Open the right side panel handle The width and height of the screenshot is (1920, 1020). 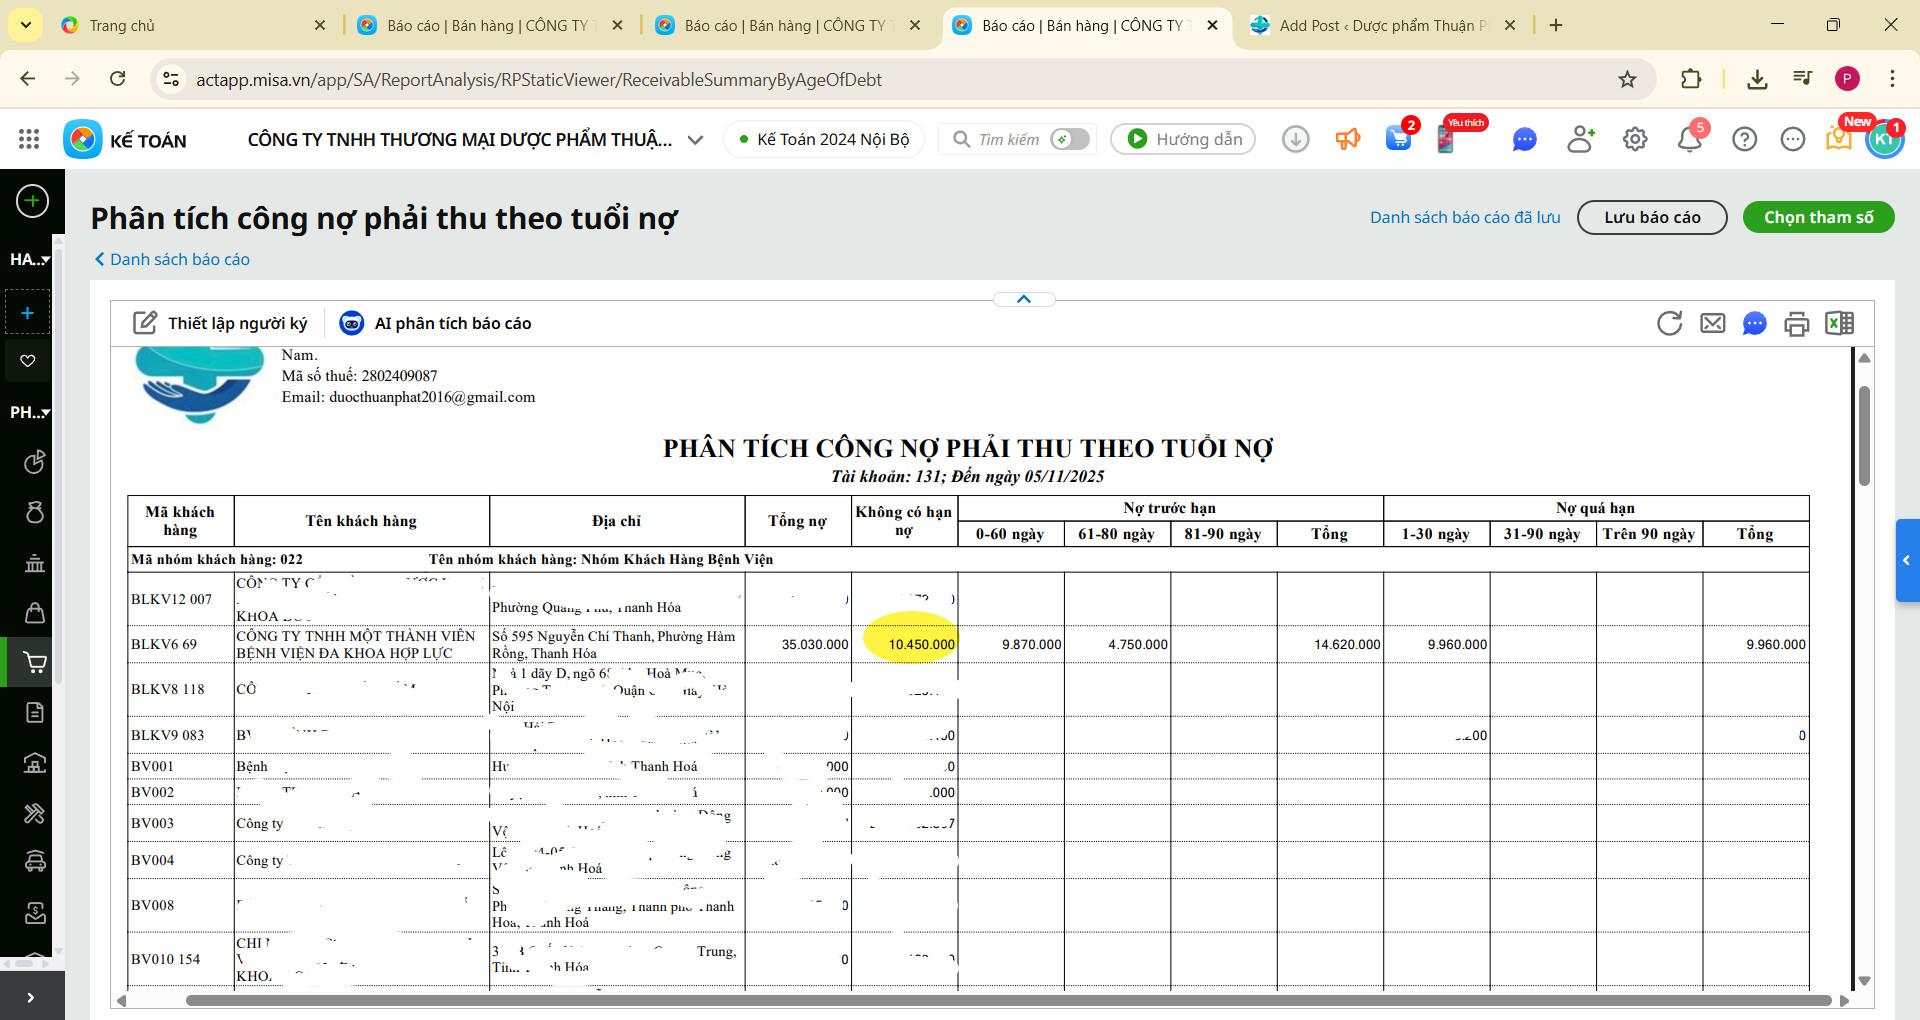[x=1906, y=560]
